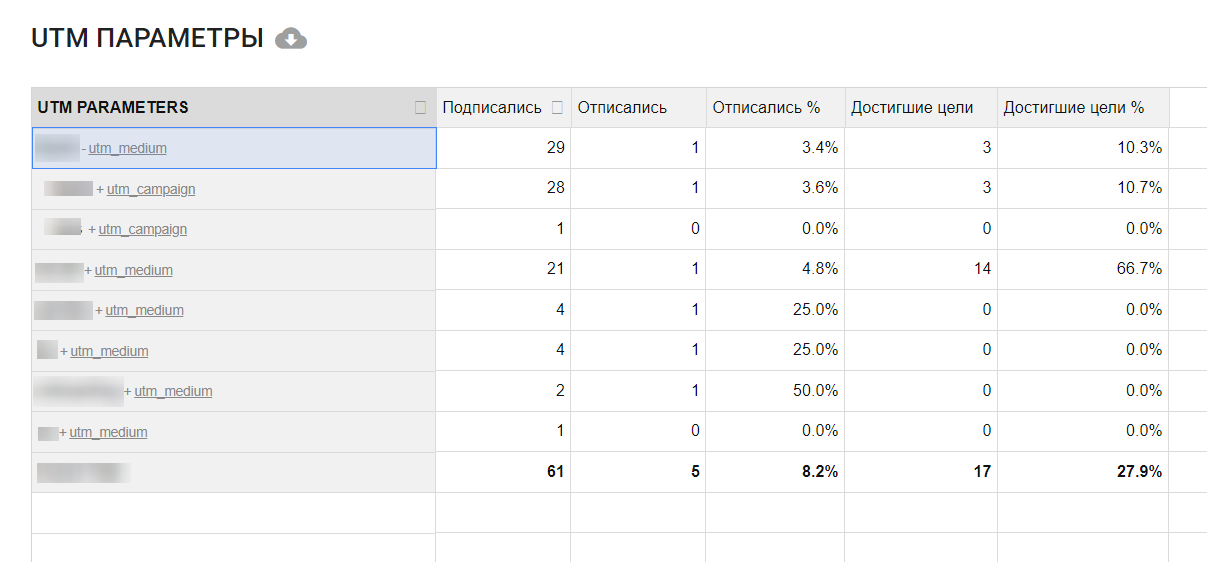
Task: Collapse the utm_medium row with 29 subscribers
Action: pyautogui.click(x=84, y=149)
